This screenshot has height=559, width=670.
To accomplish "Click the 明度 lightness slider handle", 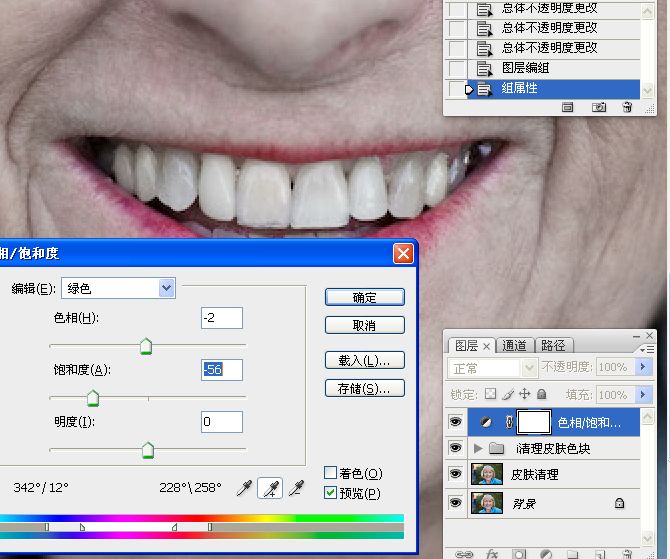I will tap(147, 450).
